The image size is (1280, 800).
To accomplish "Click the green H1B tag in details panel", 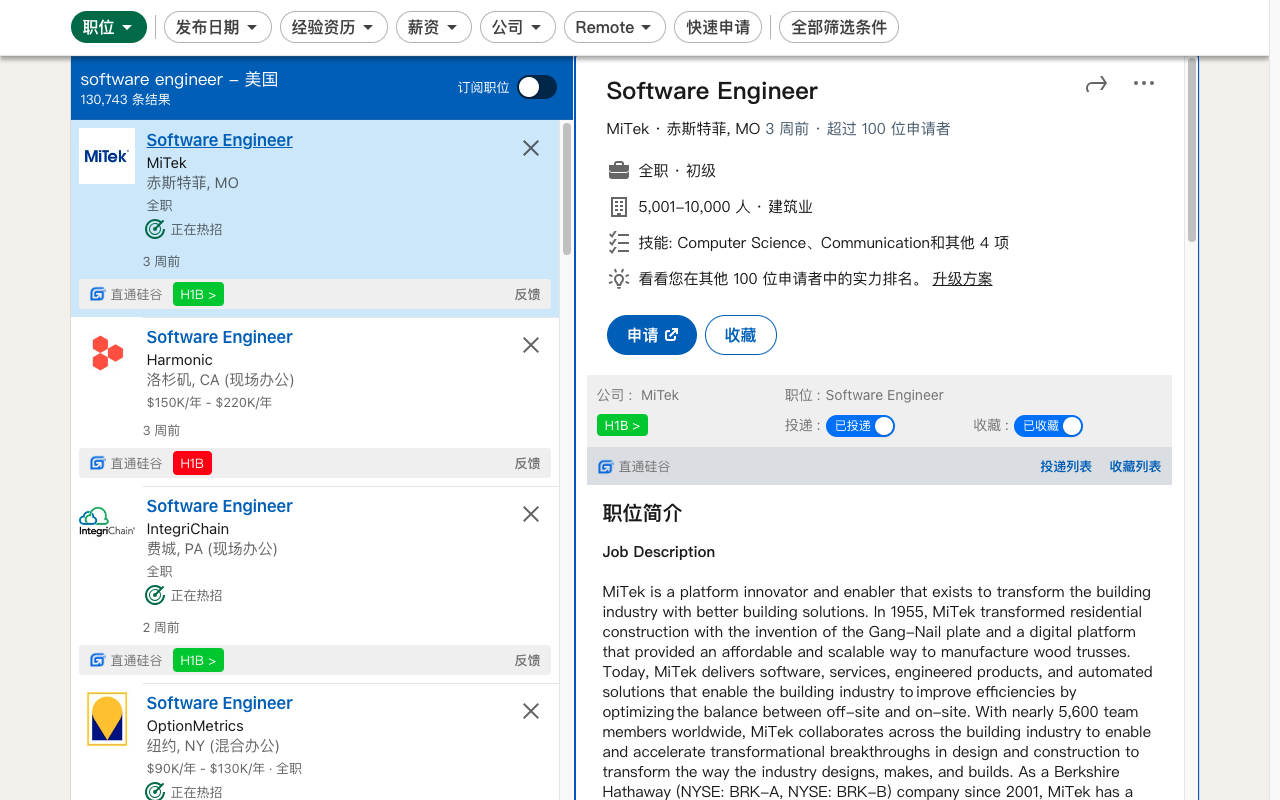I will tap(622, 426).
